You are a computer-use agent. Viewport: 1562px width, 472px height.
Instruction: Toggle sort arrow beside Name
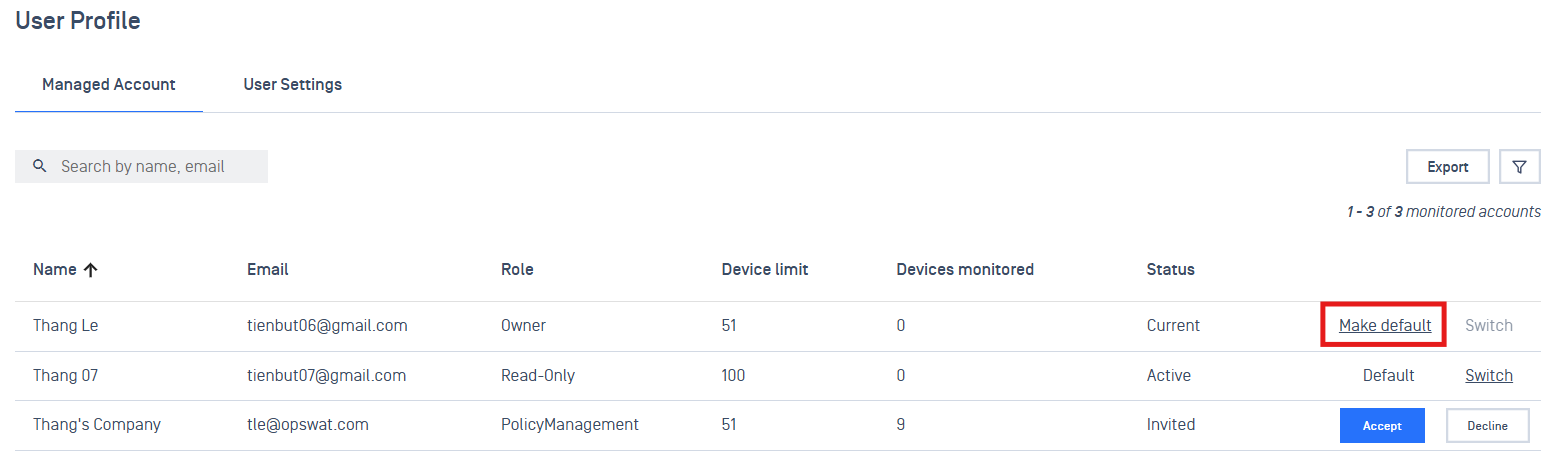(x=90, y=270)
